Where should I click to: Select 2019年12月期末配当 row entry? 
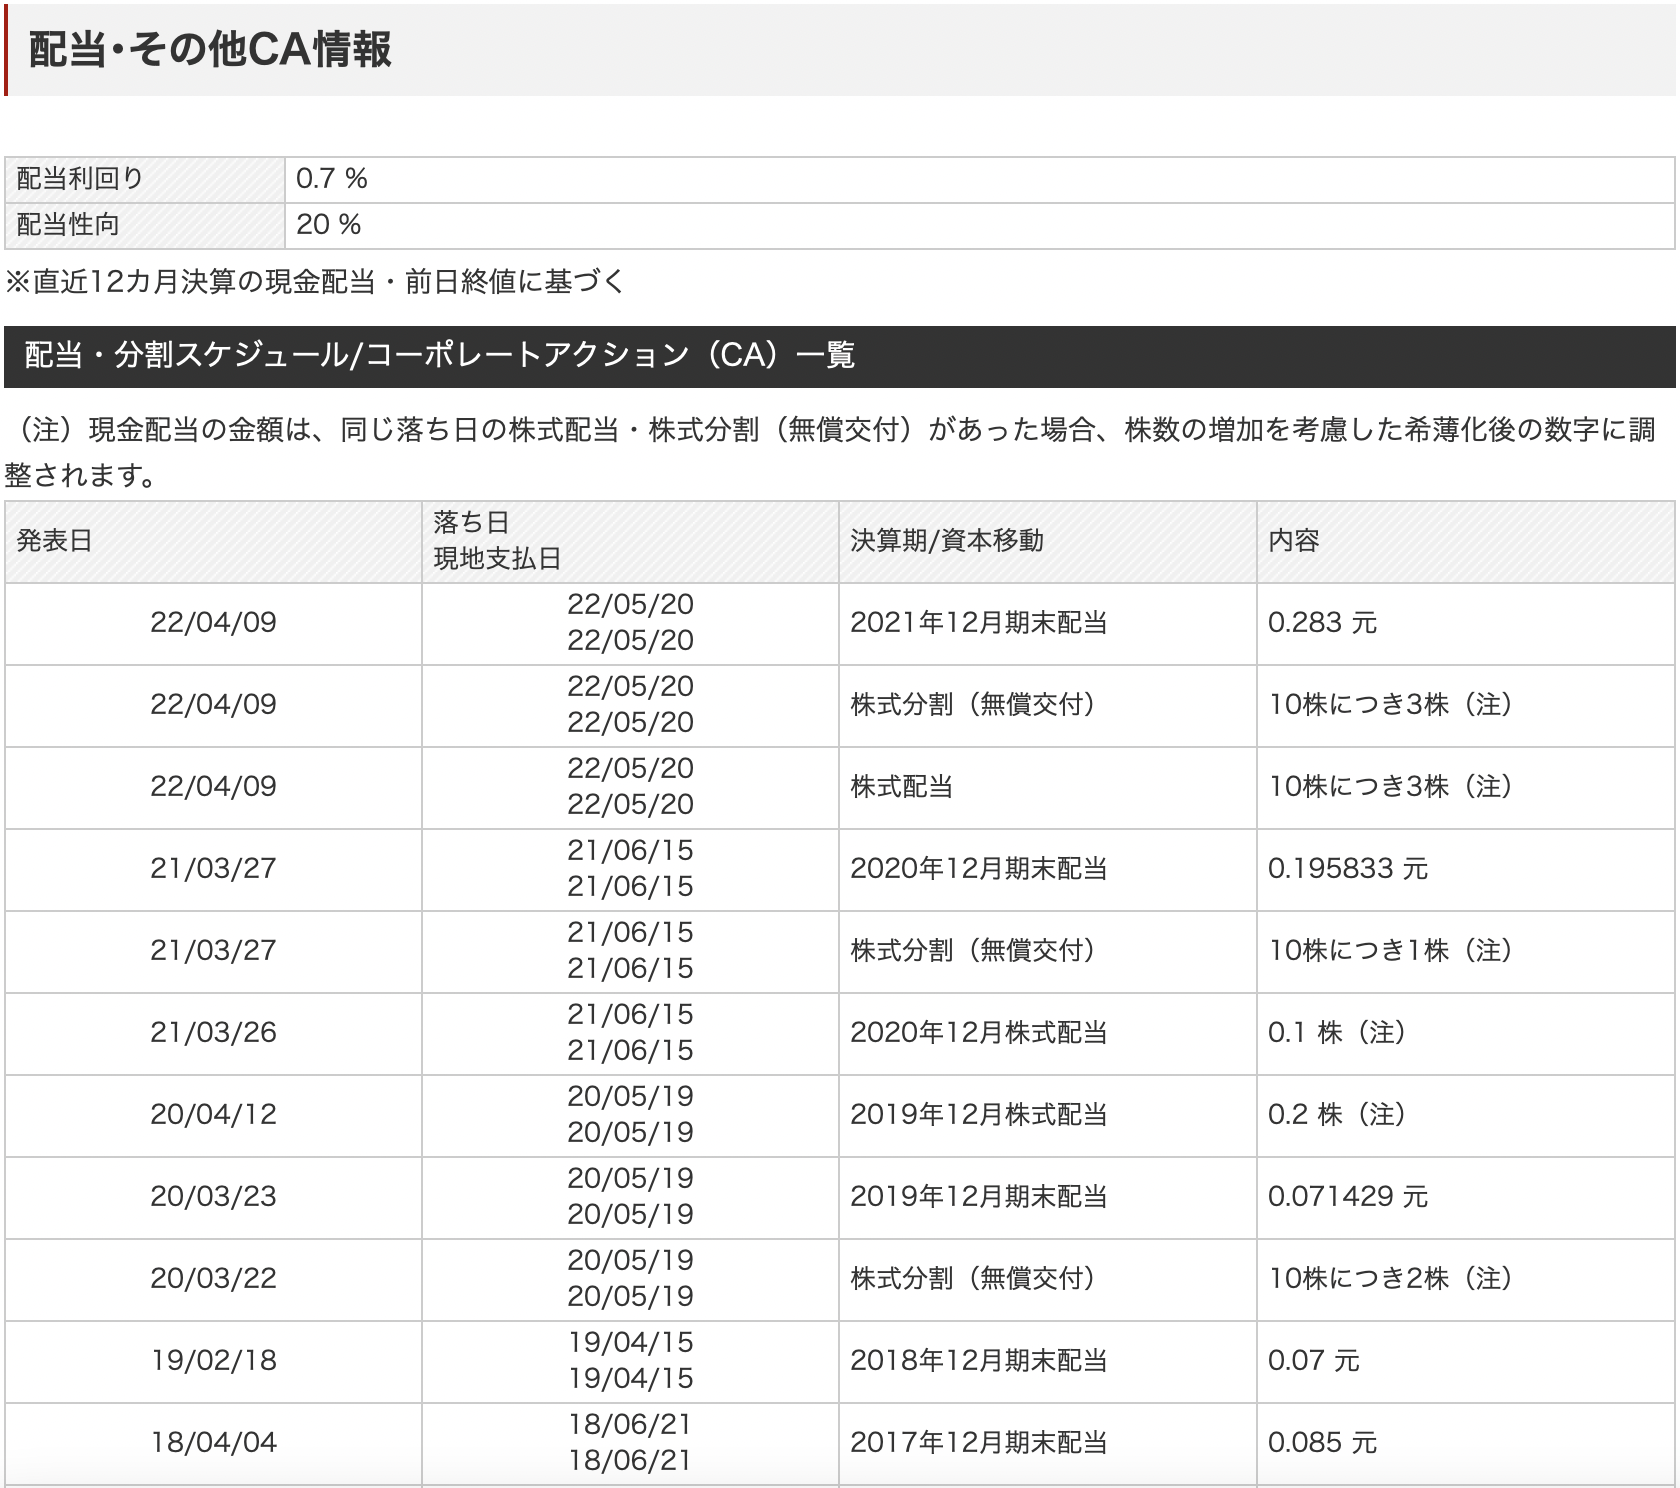pyautogui.click(x=979, y=1197)
